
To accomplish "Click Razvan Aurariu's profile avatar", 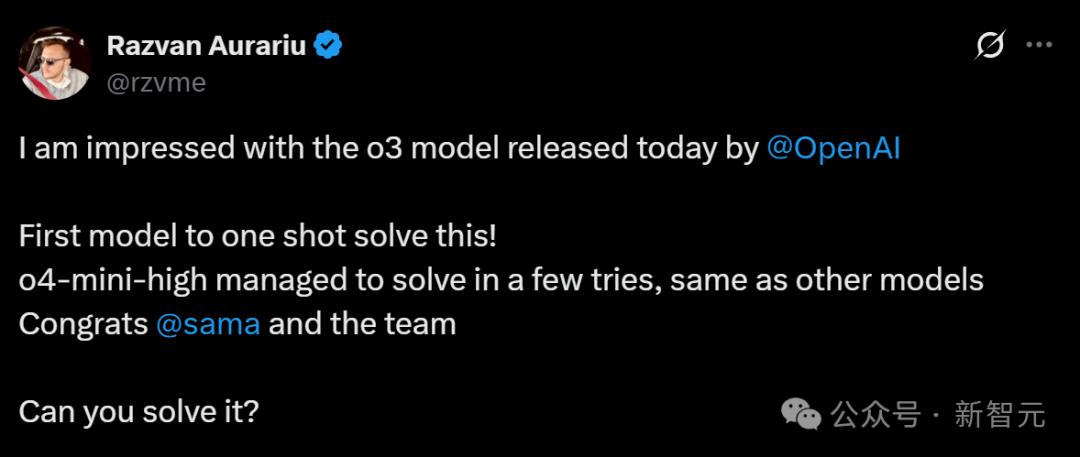I will click(x=54, y=63).
